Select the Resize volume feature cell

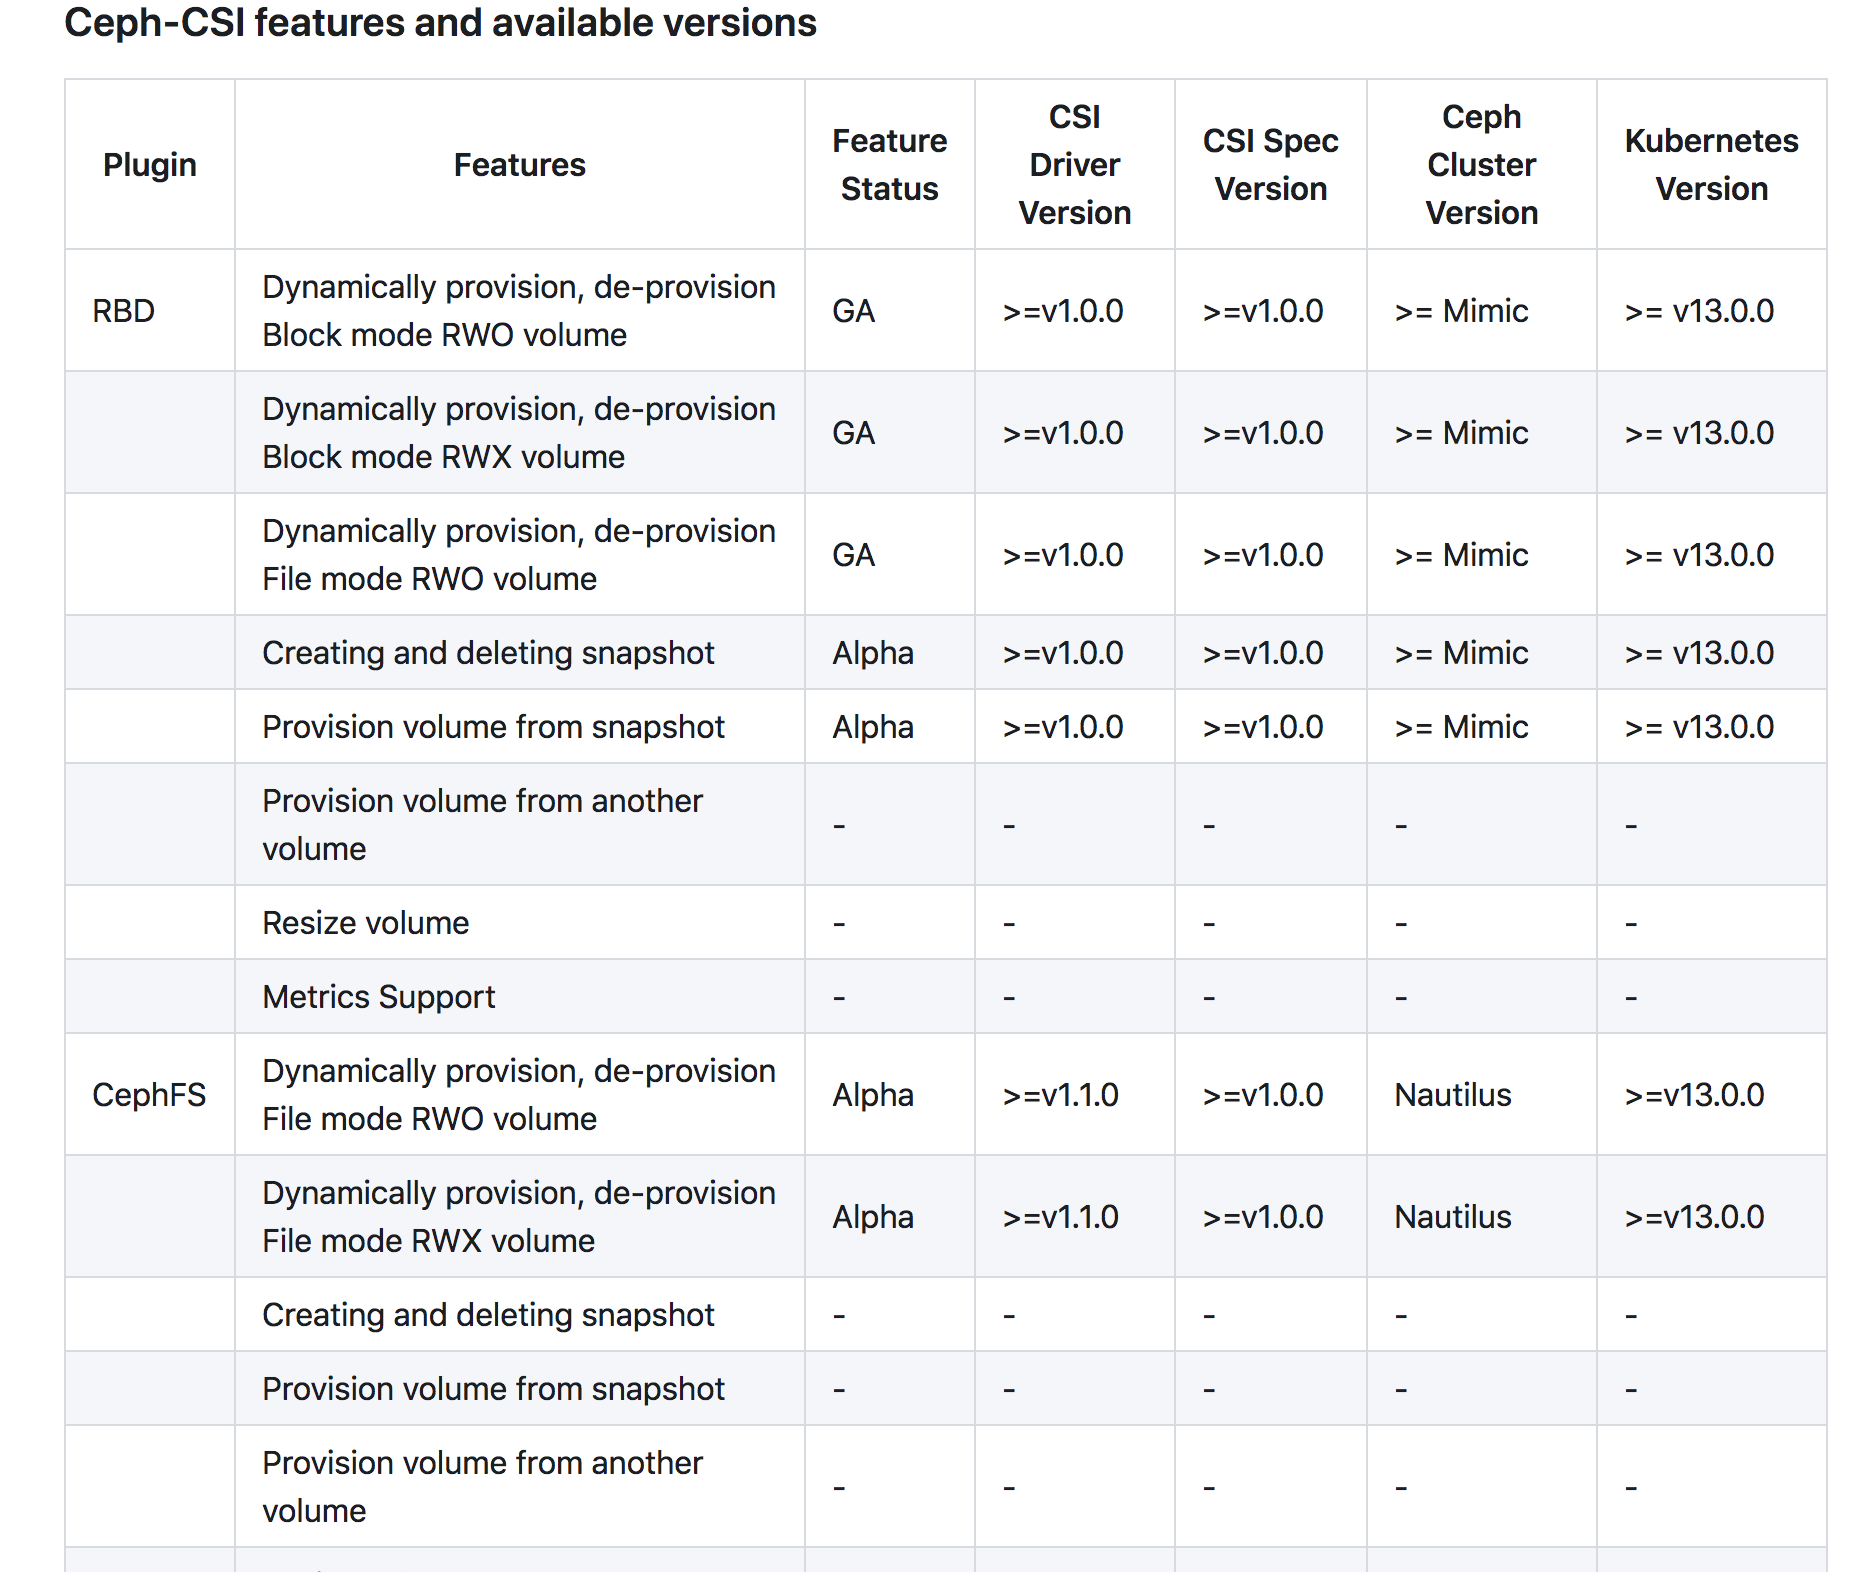366,923
